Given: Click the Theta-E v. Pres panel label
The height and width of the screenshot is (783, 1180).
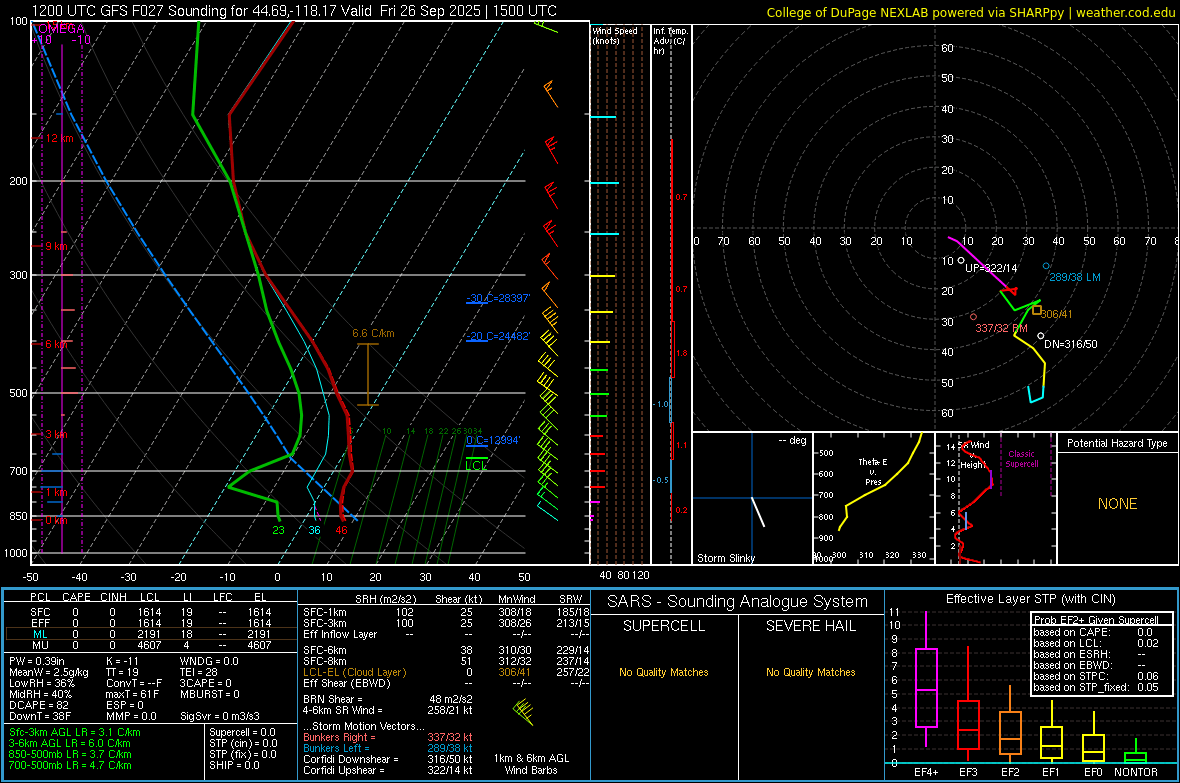Looking at the screenshot, I should point(873,471).
